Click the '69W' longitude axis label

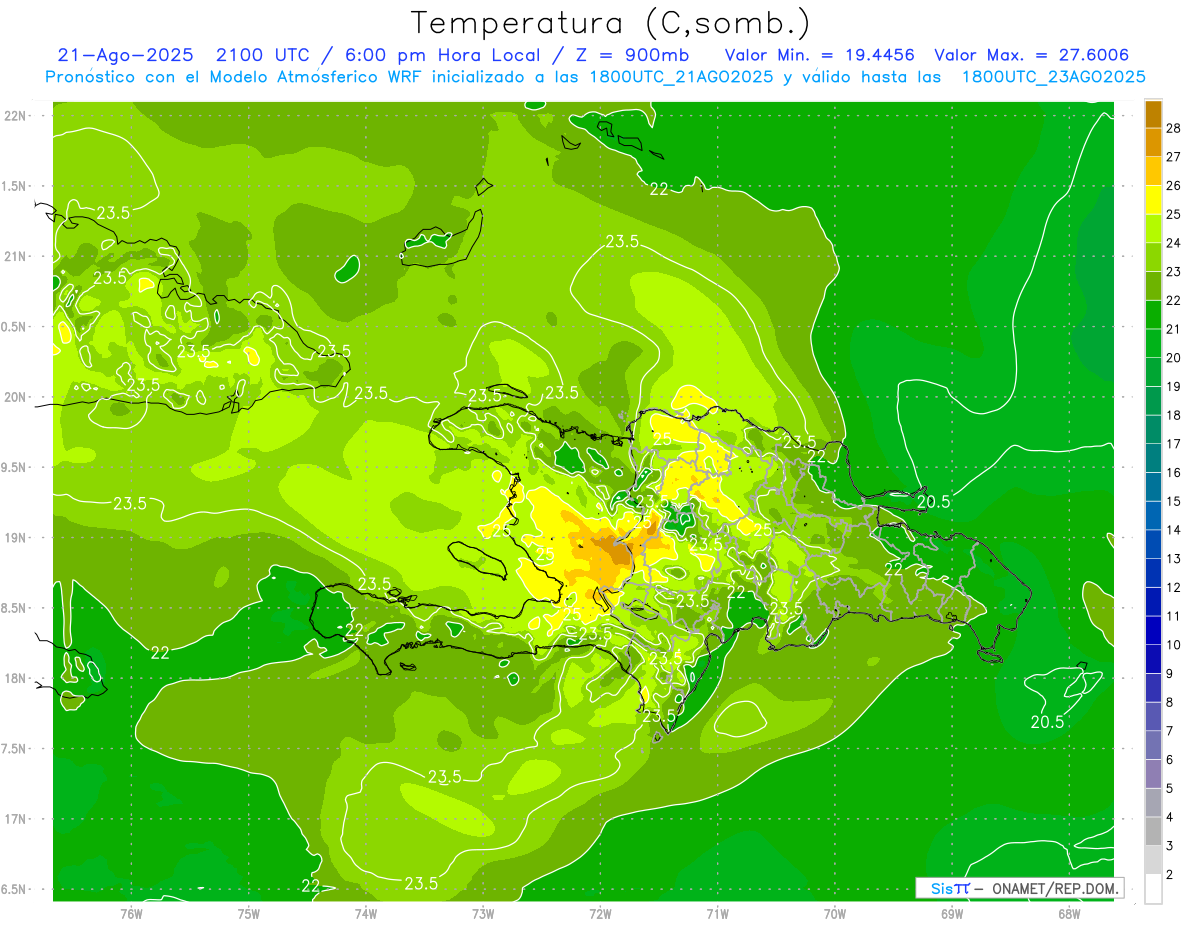click(x=952, y=914)
